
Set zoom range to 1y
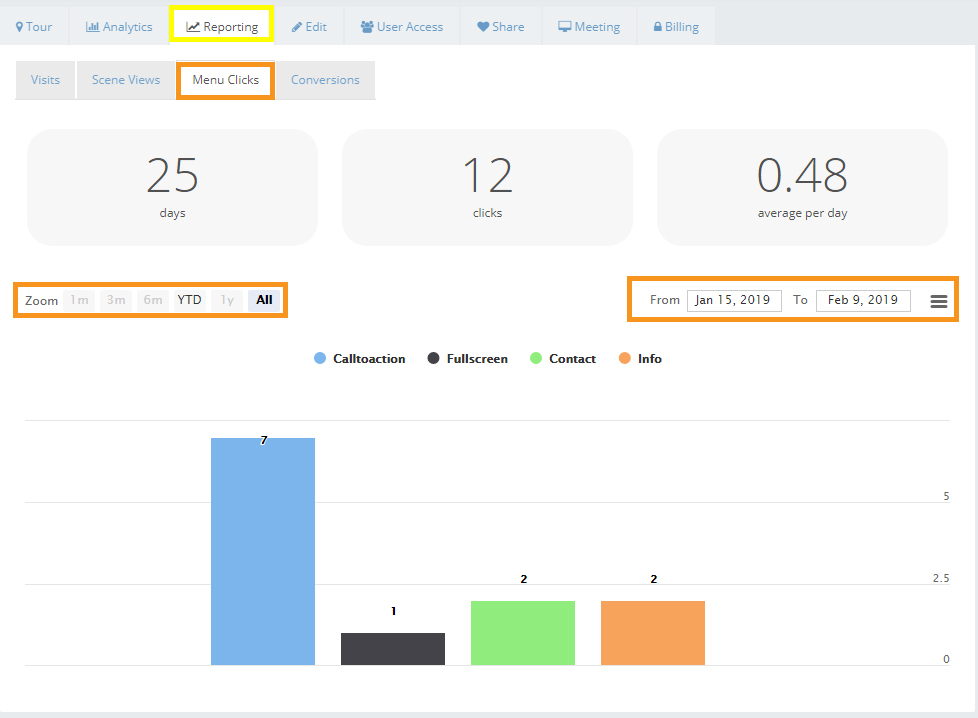click(x=227, y=300)
